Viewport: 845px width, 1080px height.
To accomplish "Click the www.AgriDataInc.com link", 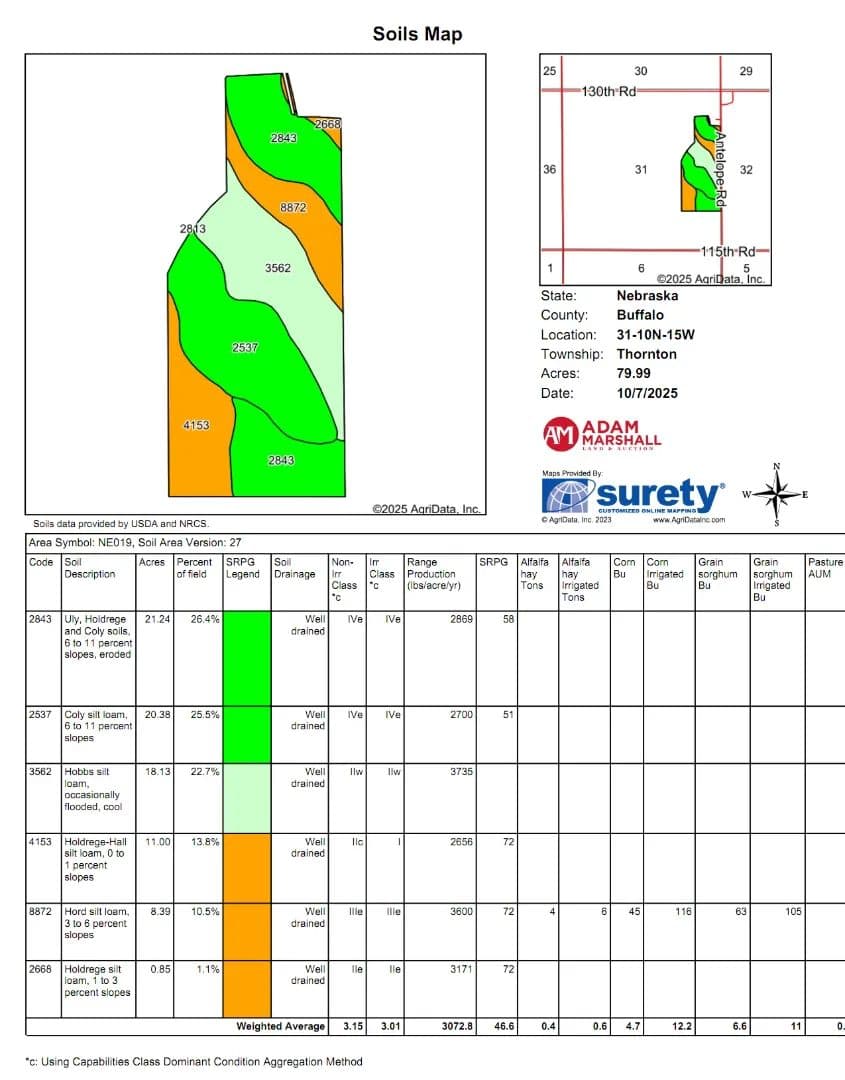I will [x=688, y=520].
